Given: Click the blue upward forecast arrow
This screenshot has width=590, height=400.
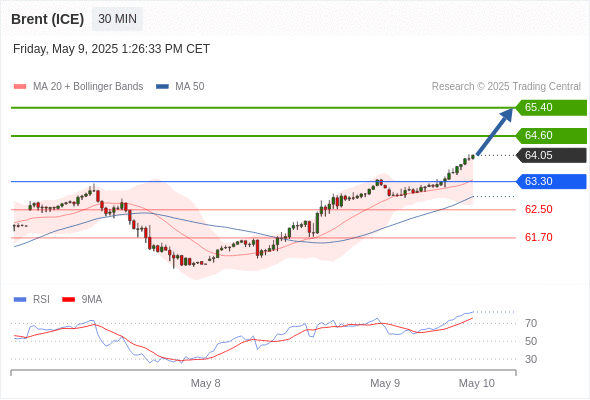Looking at the screenshot, I should (x=494, y=131).
